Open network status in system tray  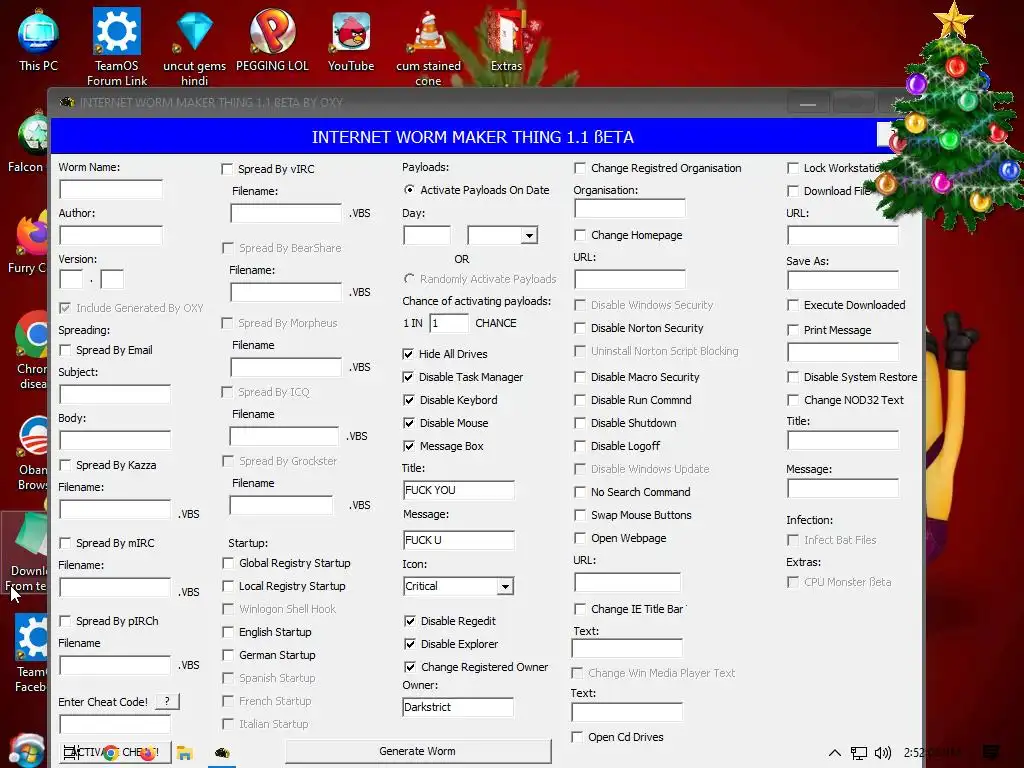(859, 753)
